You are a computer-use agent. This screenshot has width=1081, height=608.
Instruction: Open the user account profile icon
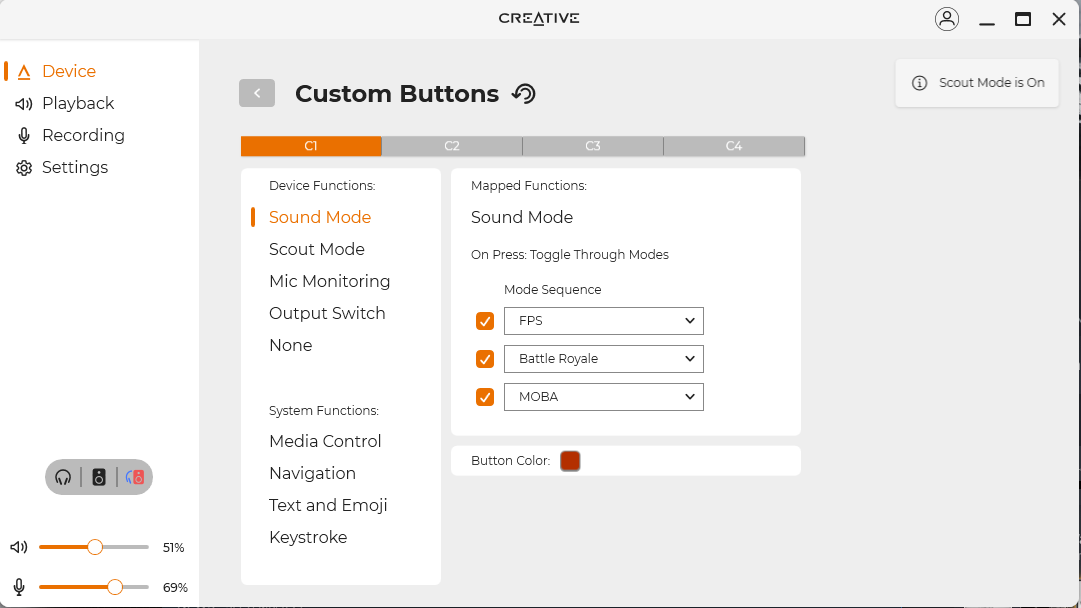click(946, 19)
